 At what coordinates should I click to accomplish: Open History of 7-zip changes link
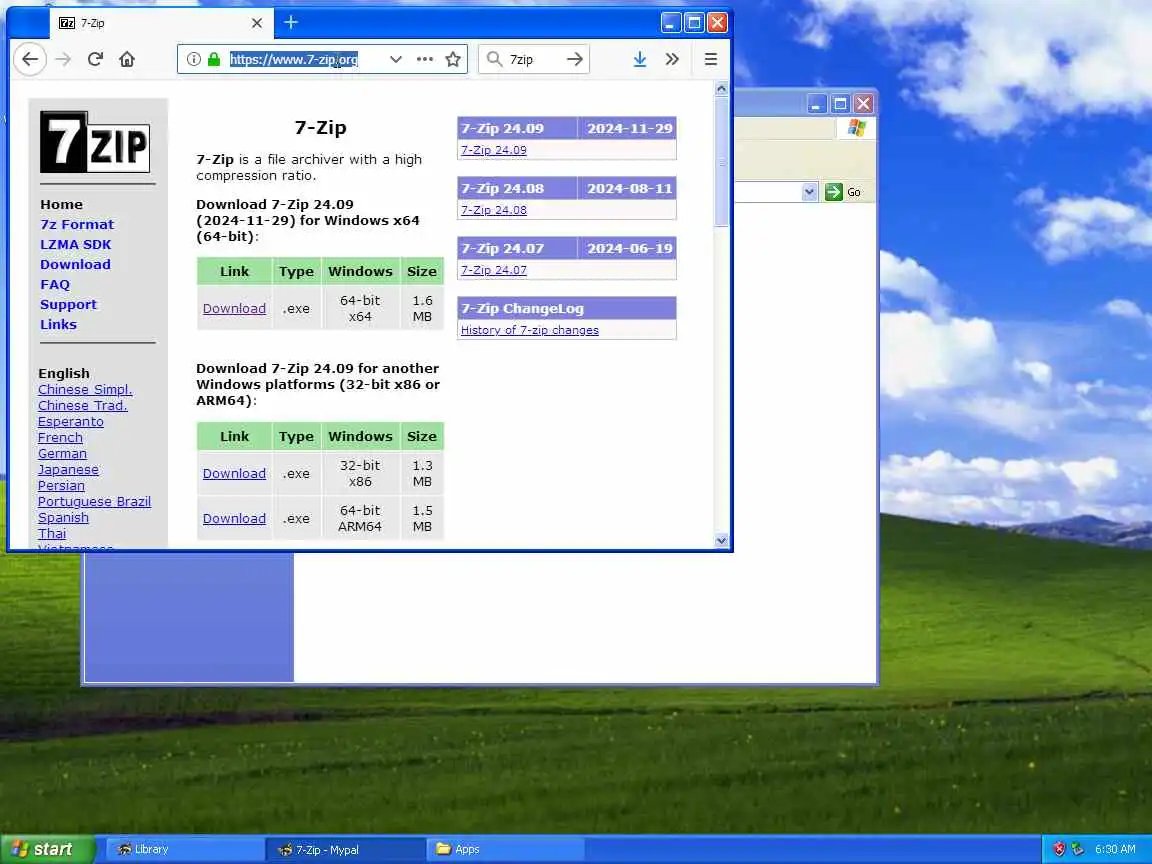click(530, 331)
